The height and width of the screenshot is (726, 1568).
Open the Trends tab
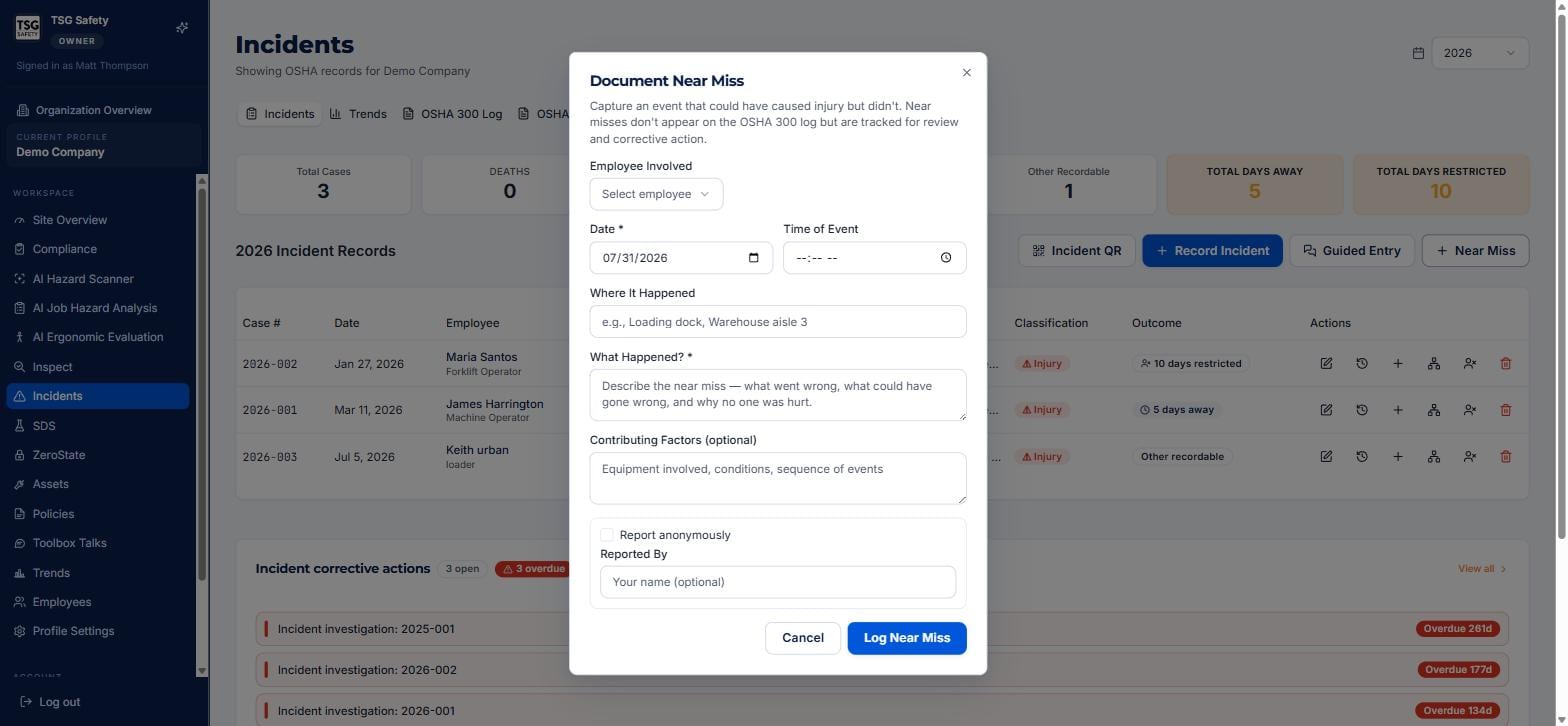[358, 114]
